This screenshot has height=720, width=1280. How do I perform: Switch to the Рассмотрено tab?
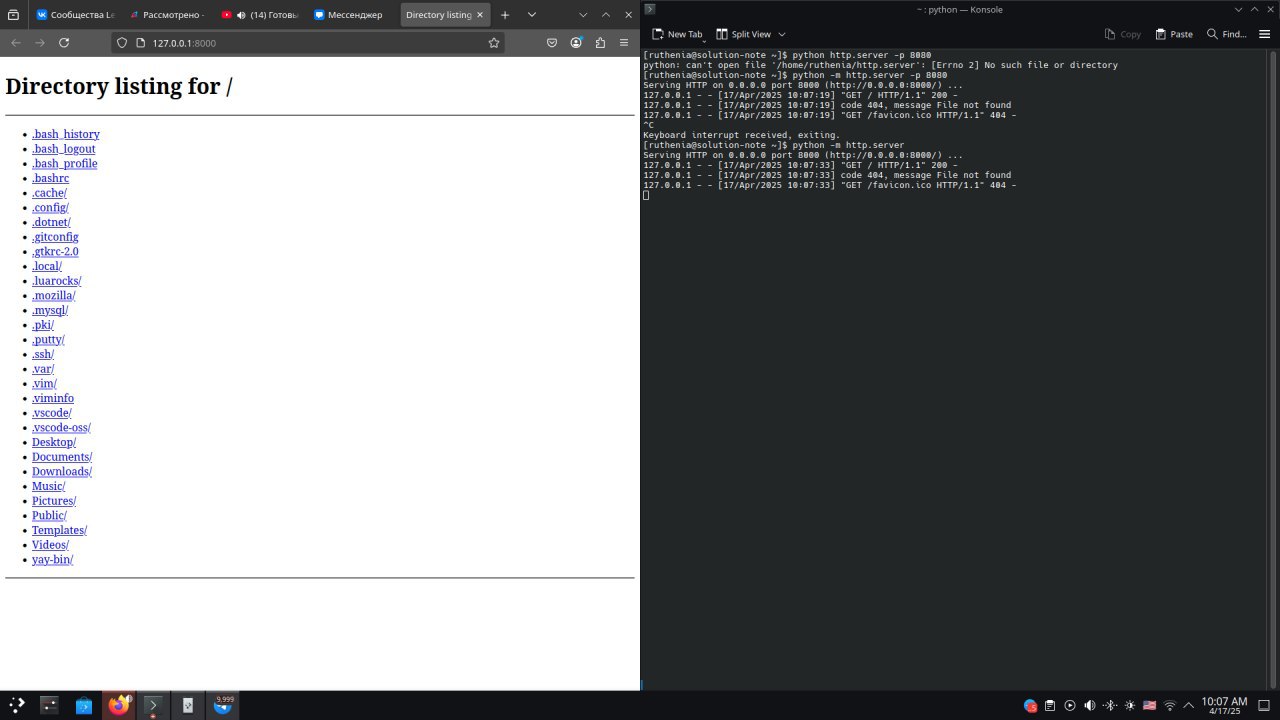168,15
